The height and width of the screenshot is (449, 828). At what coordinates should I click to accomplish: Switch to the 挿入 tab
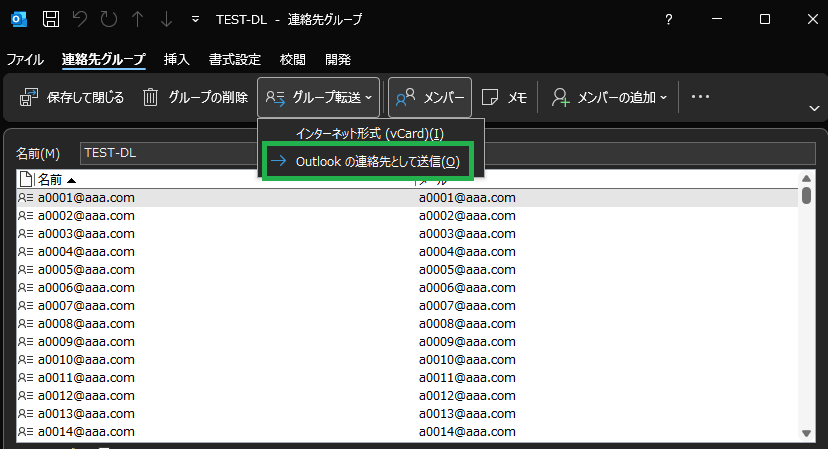176,60
